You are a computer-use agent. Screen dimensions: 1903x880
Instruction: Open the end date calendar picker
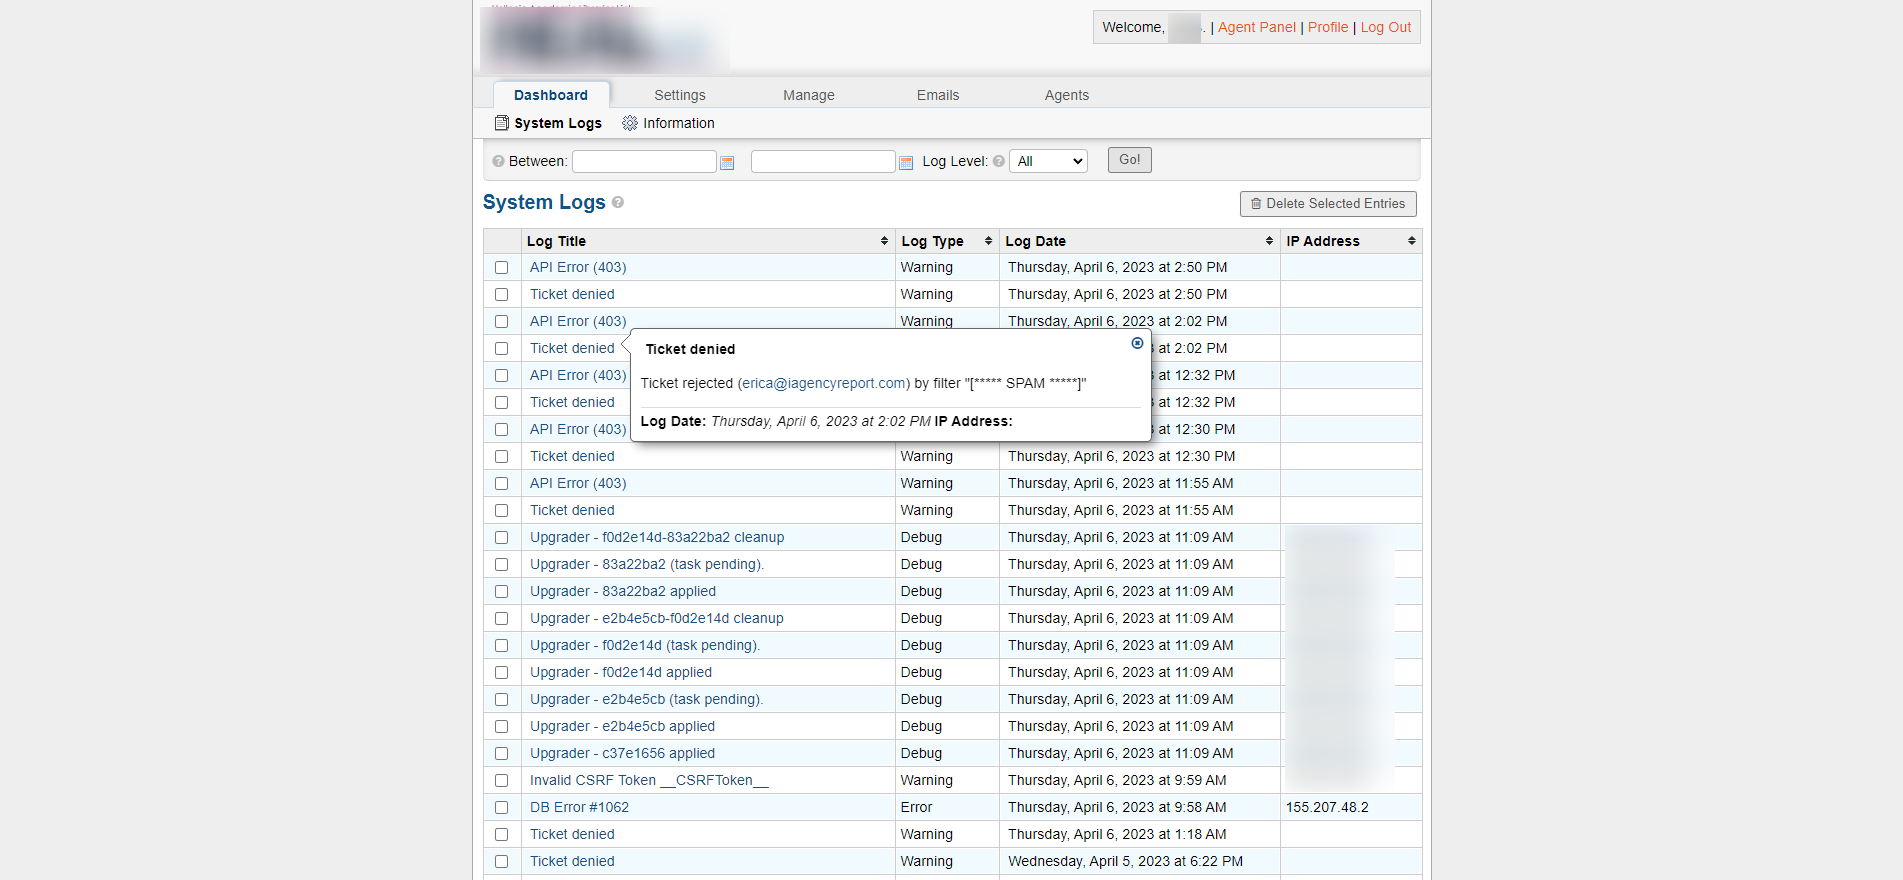[906, 163]
